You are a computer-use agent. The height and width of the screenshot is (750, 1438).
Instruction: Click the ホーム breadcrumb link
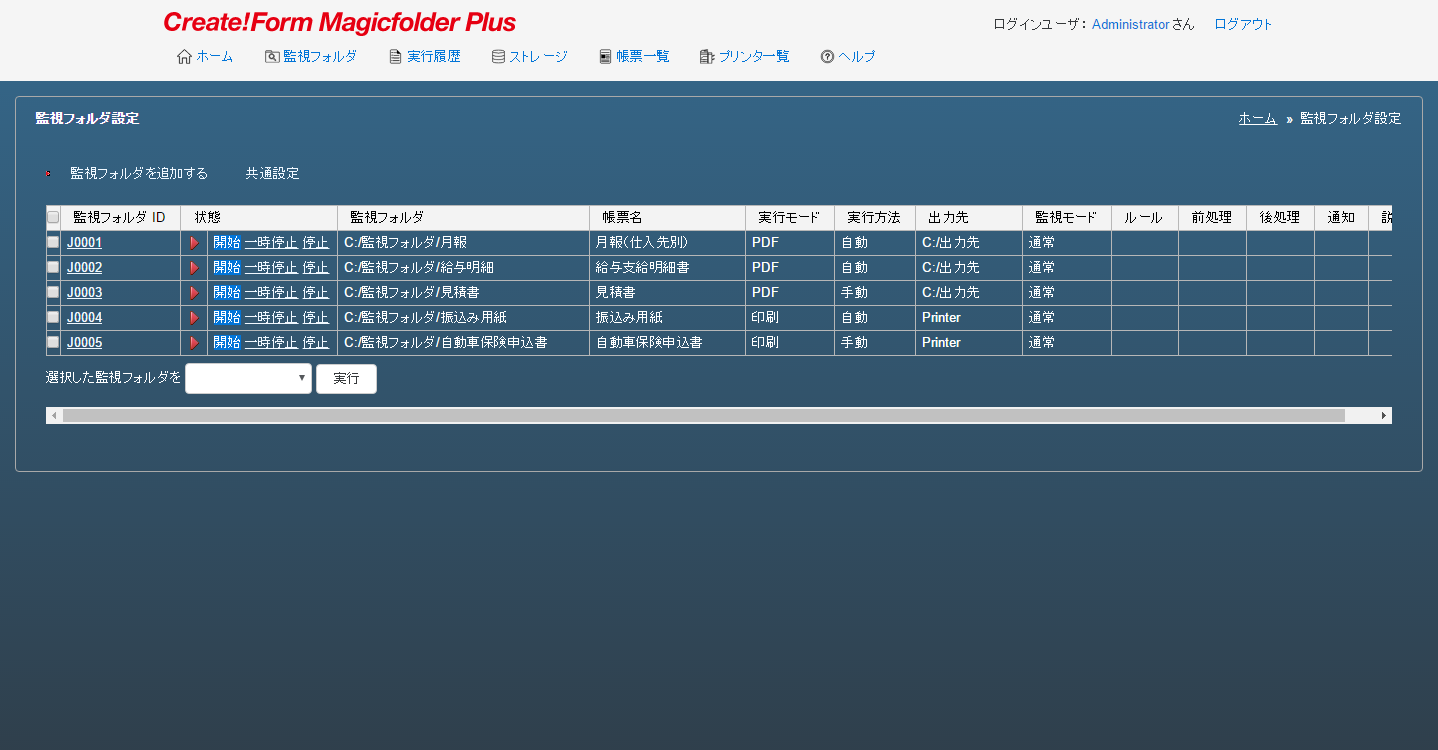tap(1258, 119)
